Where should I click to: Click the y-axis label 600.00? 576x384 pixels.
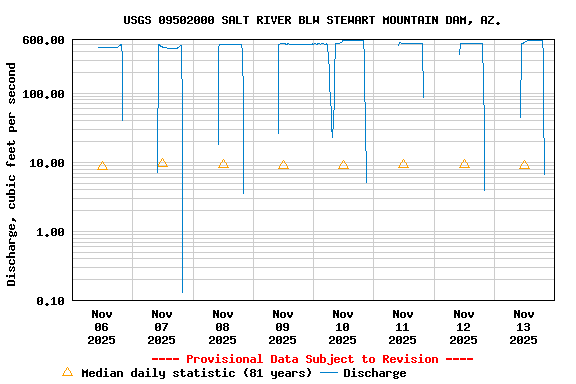tap(43, 40)
